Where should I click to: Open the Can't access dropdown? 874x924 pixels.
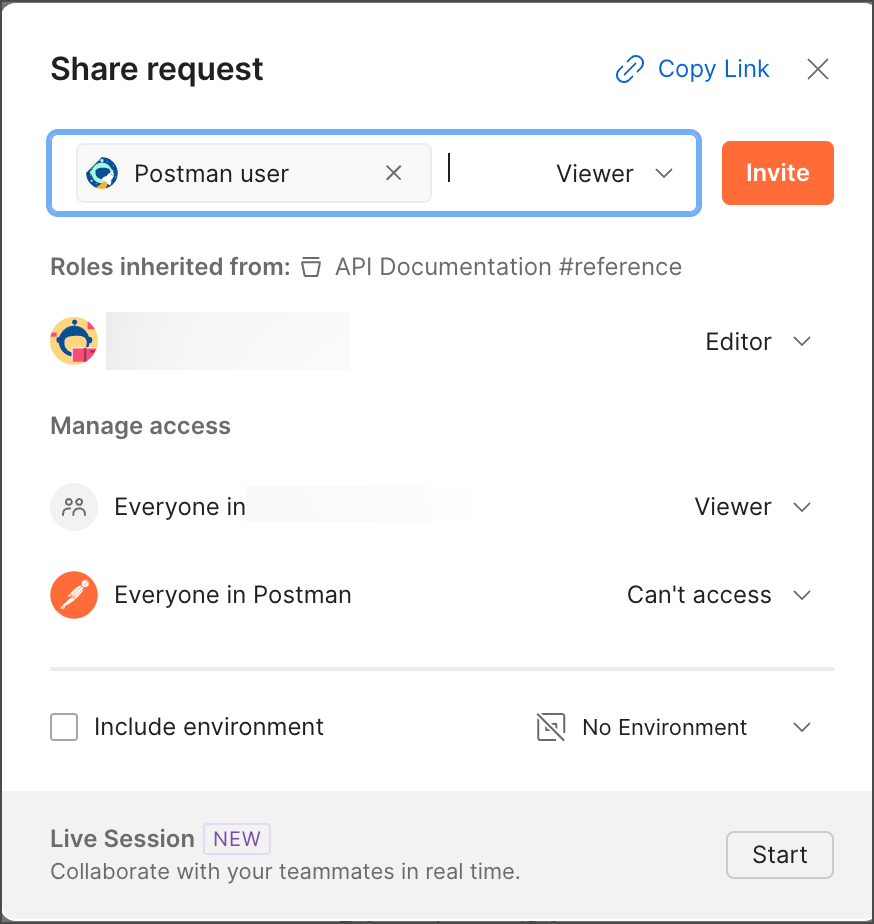(x=718, y=595)
